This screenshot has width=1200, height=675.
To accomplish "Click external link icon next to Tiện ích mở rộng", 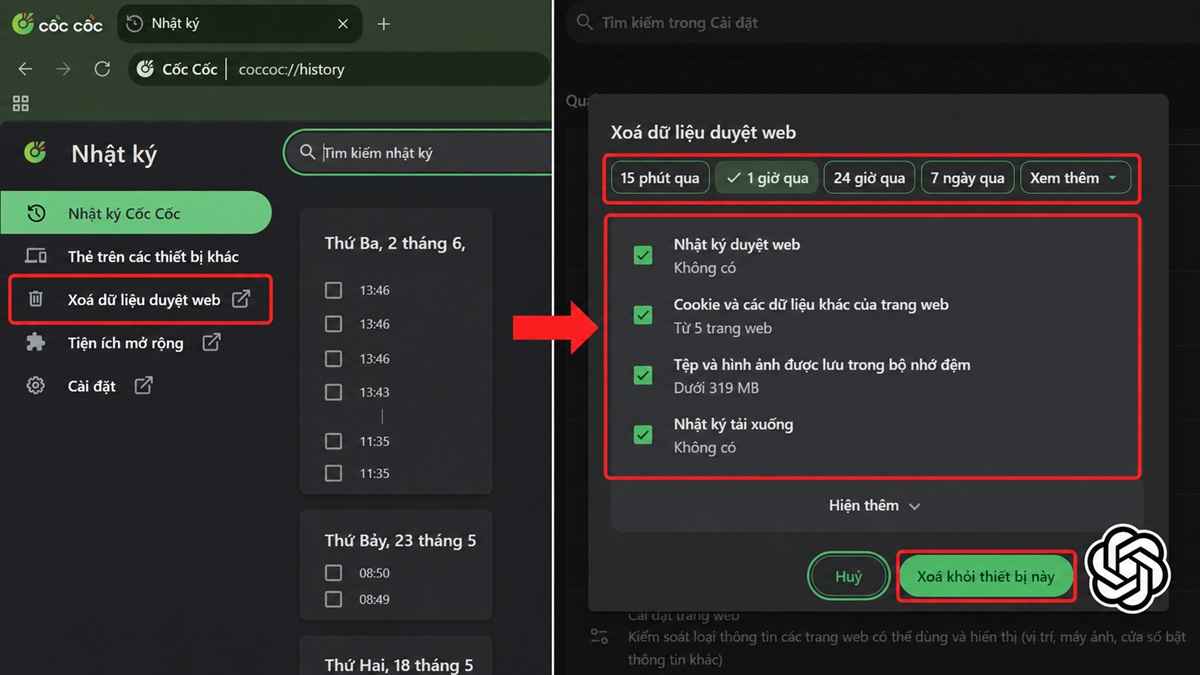I will 211,342.
